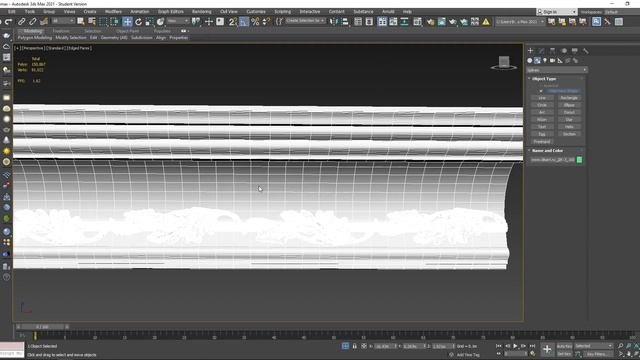Open the Rendered Frame Window
640x360 pixels.
[x=442, y=22]
